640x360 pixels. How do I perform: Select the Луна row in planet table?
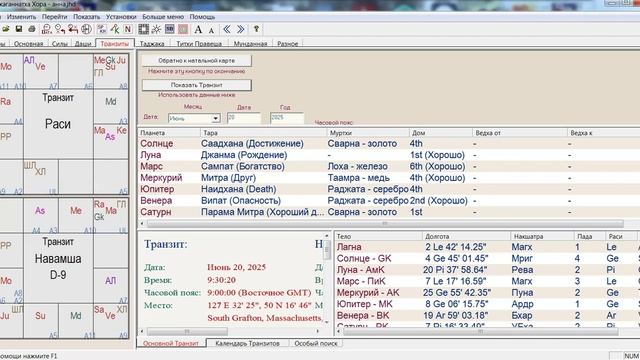click(x=389, y=155)
